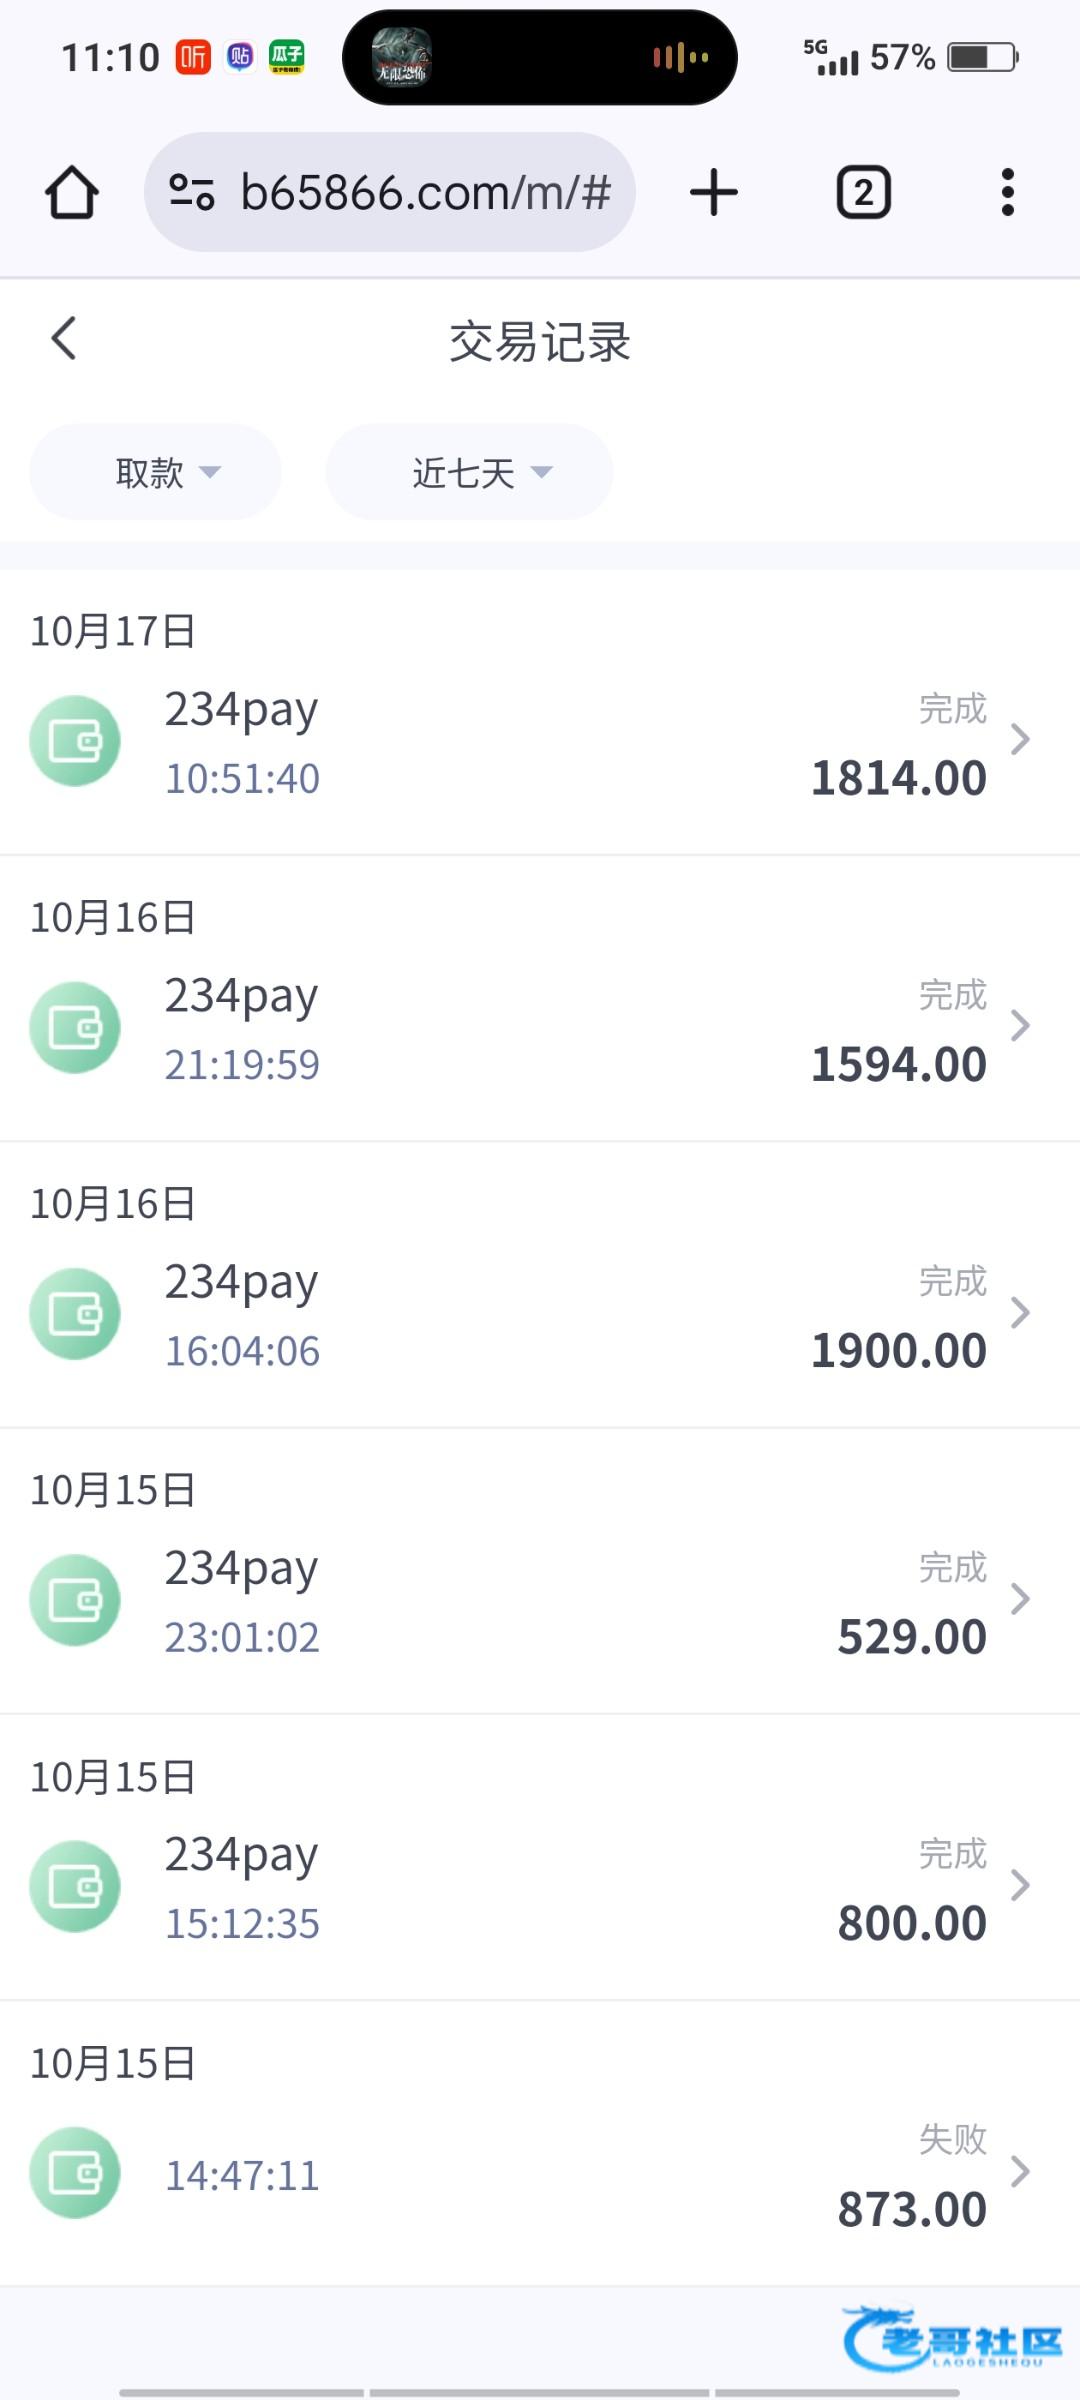The image size is (1080, 2400).
Task: Open details chevron for 1594.00 withdrawal
Action: [1020, 1026]
